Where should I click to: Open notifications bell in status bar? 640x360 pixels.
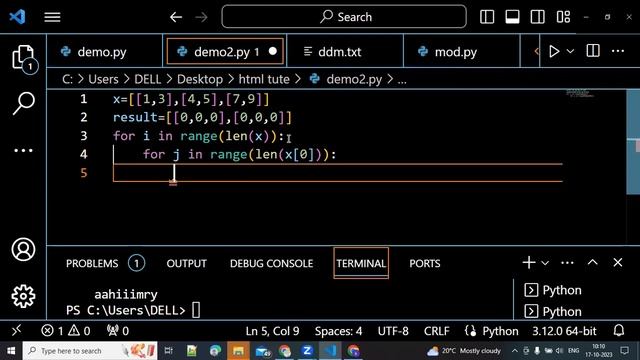click(619, 330)
